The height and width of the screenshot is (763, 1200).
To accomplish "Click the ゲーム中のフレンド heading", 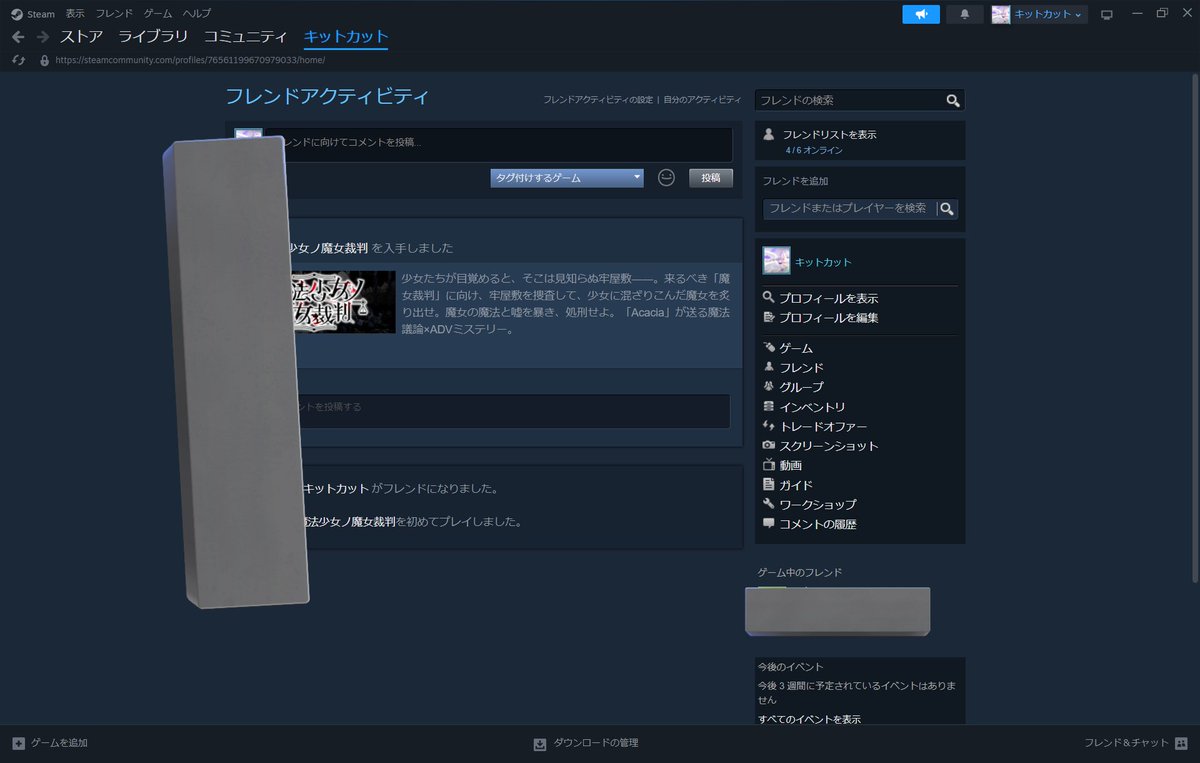I will [800, 572].
